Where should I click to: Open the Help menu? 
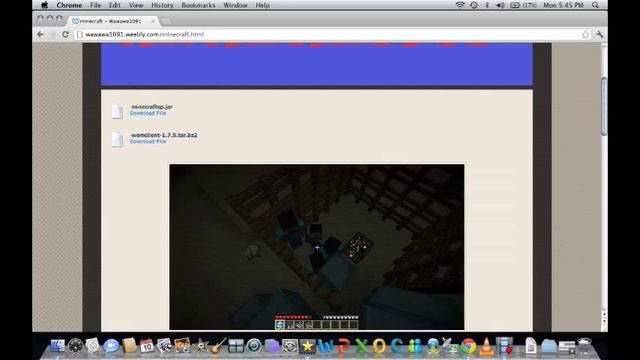click(262, 5)
